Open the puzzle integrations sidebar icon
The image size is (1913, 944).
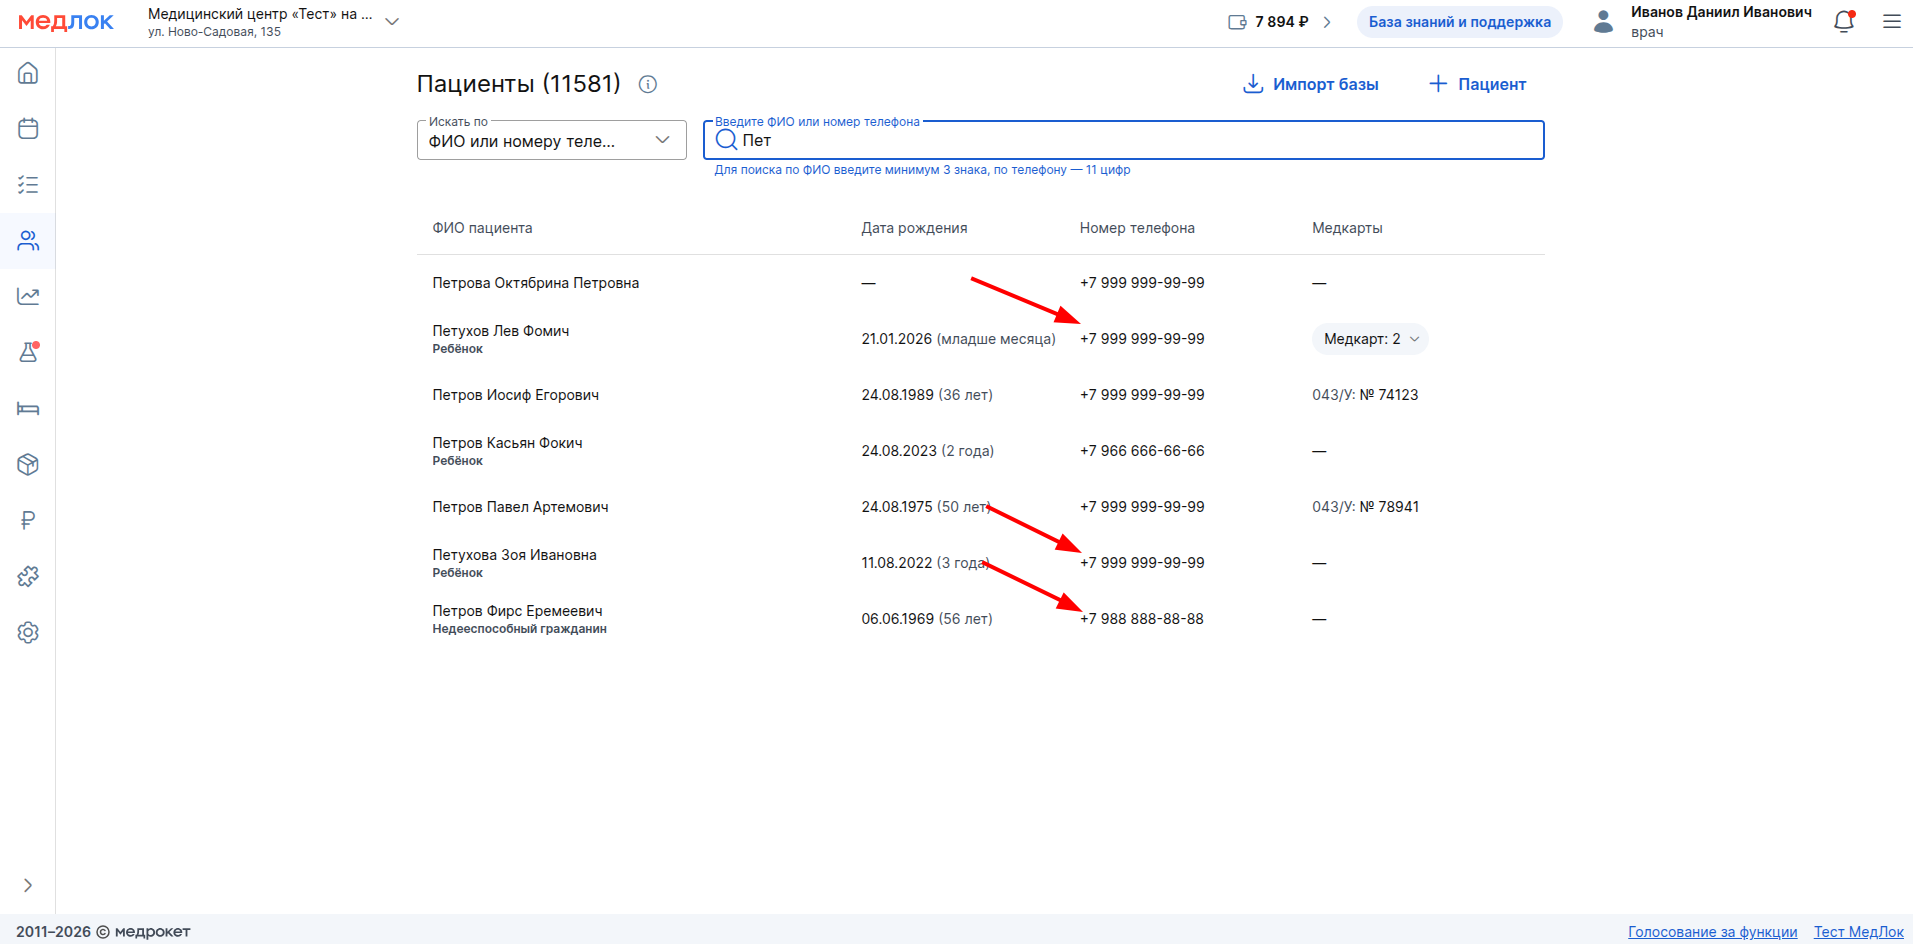[x=28, y=577]
